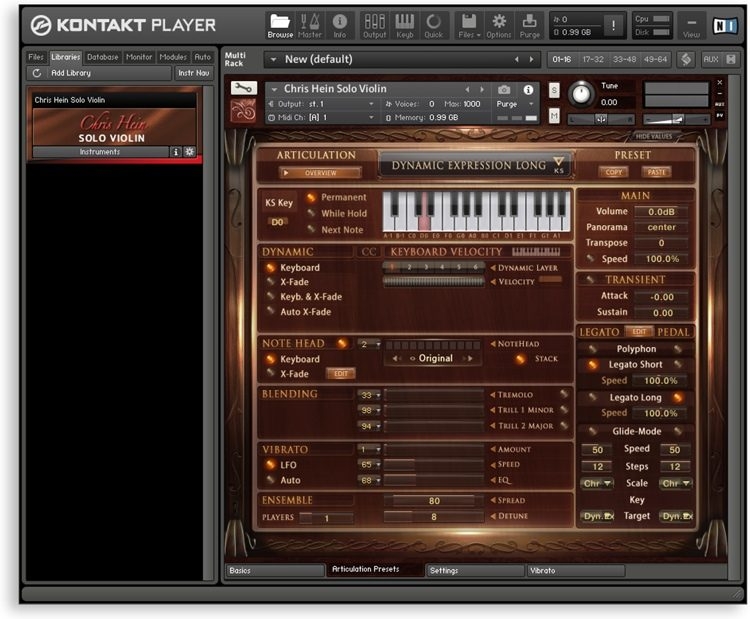
Task: Click the articulation Overview button
Action: [x=320, y=173]
